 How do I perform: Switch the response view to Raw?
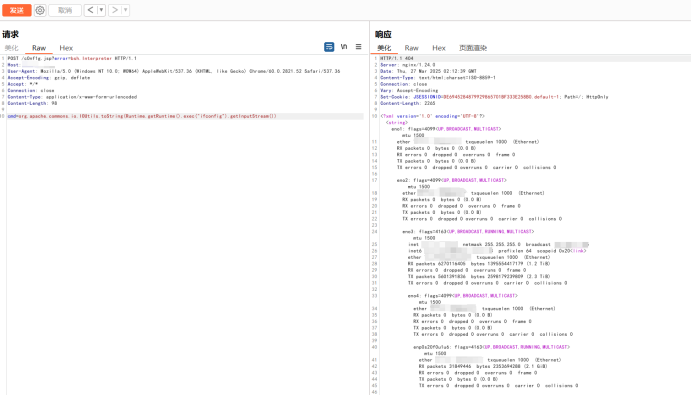[x=411, y=48]
